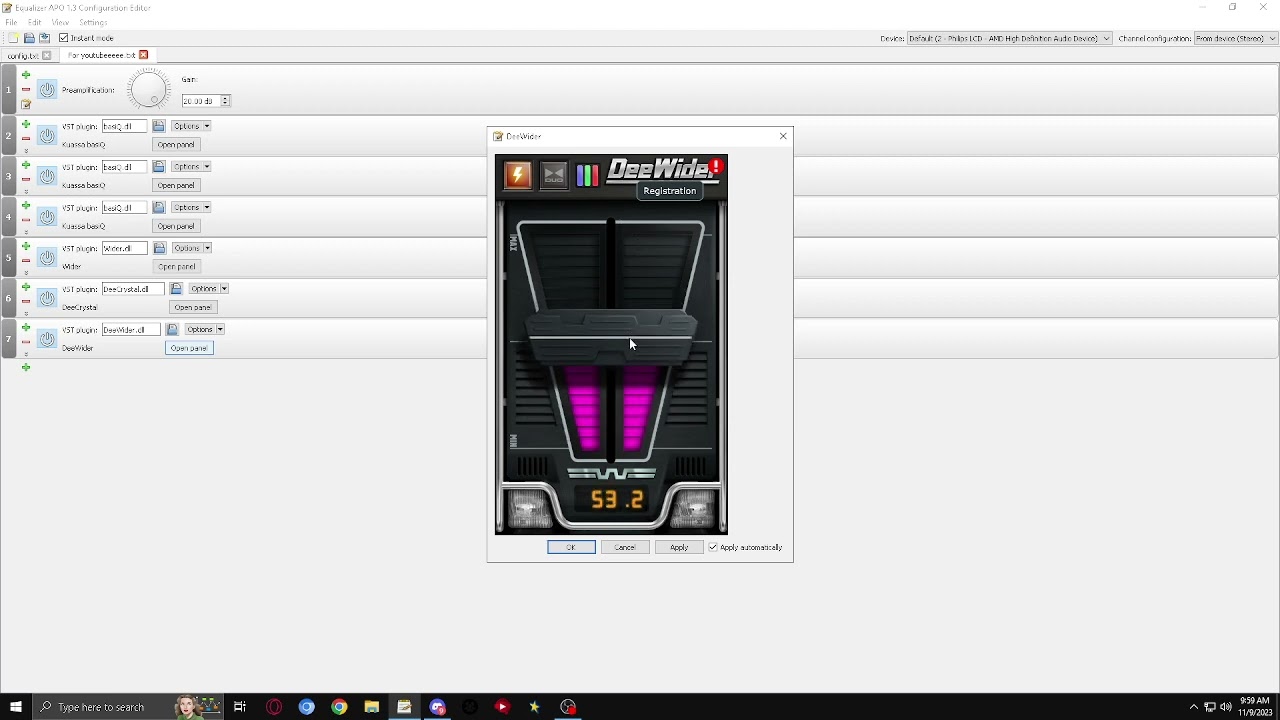The image size is (1280, 720).
Task: Open panel for DeeCrystal plugin
Action: (192, 308)
